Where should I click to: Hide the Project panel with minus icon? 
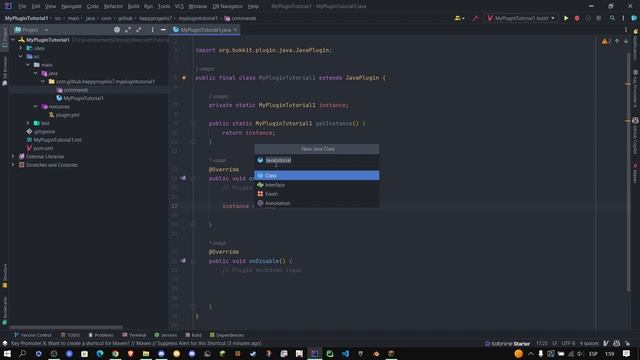tap(163, 30)
